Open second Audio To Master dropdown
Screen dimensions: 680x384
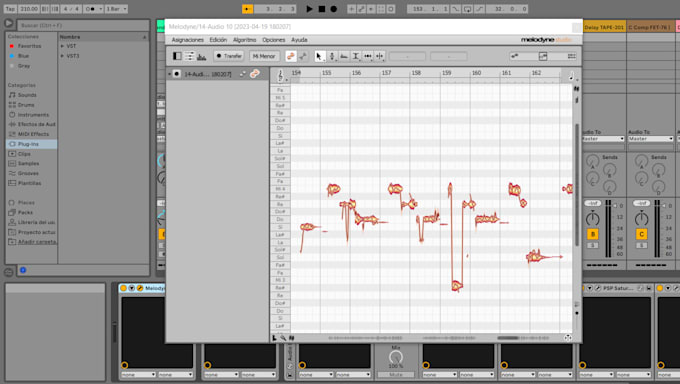[x=651, y=139]
